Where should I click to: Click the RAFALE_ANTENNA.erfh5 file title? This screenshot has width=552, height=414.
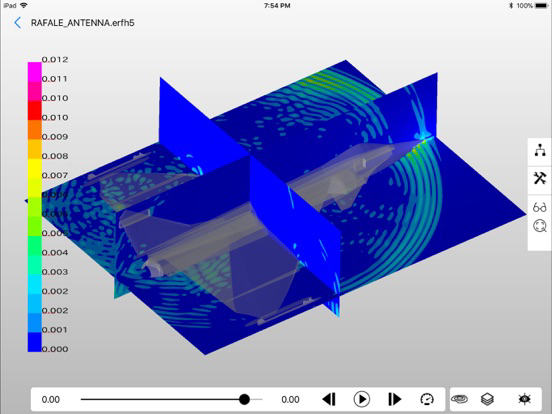[83, 23]
